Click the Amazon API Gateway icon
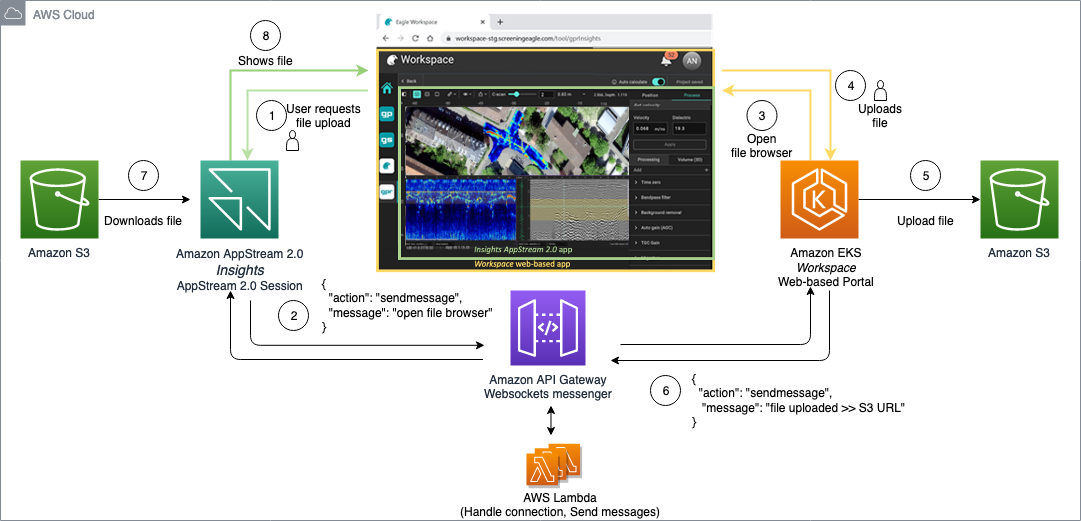Viewport: 1081px width, 521px height. (x=548, y=328)
